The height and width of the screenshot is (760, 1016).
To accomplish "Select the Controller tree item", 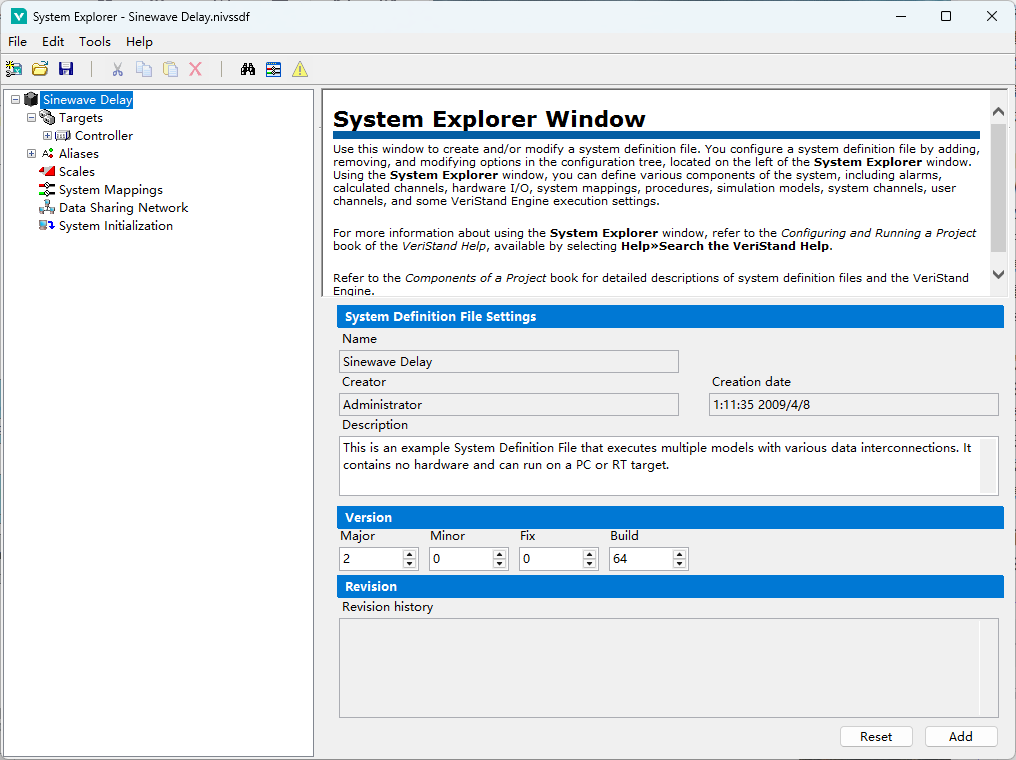I will pyautogui.click(x=104, y=135).
